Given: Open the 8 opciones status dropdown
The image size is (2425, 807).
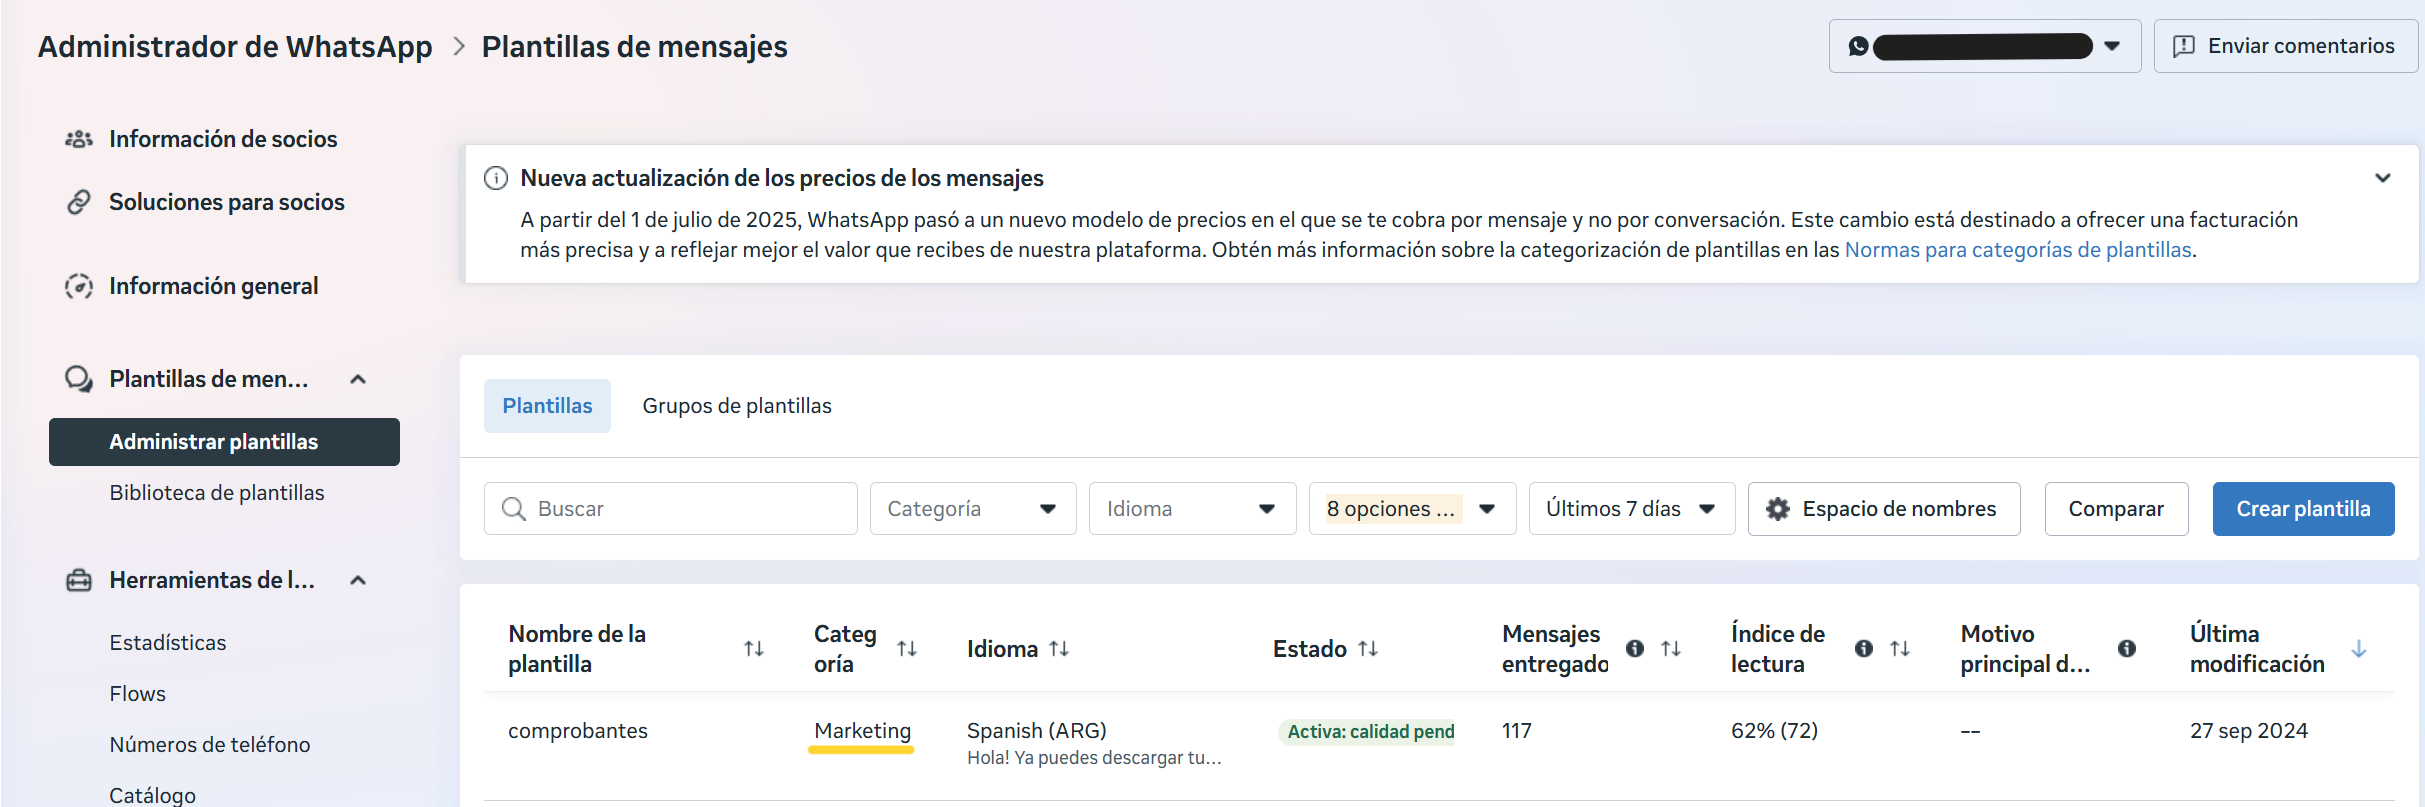Looking at the screenshot, I should [1413, 509].
